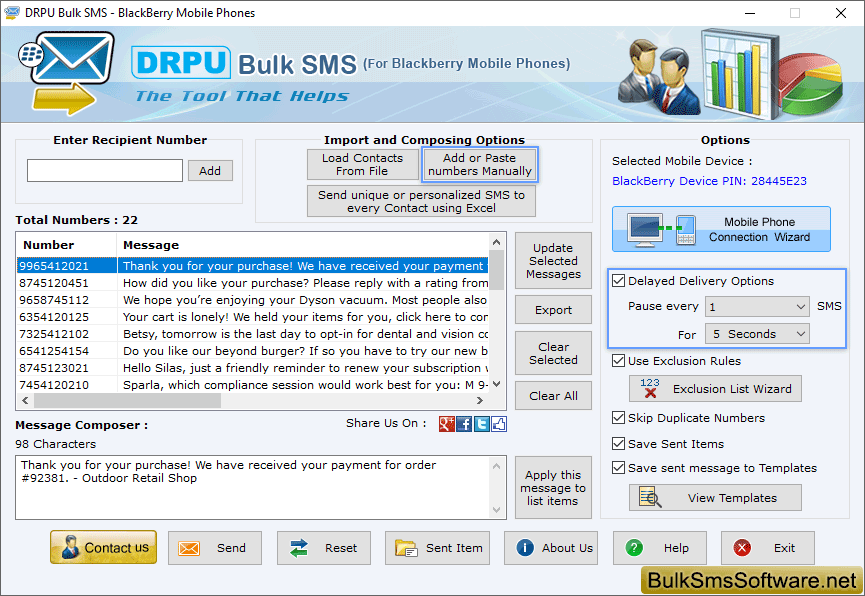Open Help
Screen dimensions: 865x596
660,548
